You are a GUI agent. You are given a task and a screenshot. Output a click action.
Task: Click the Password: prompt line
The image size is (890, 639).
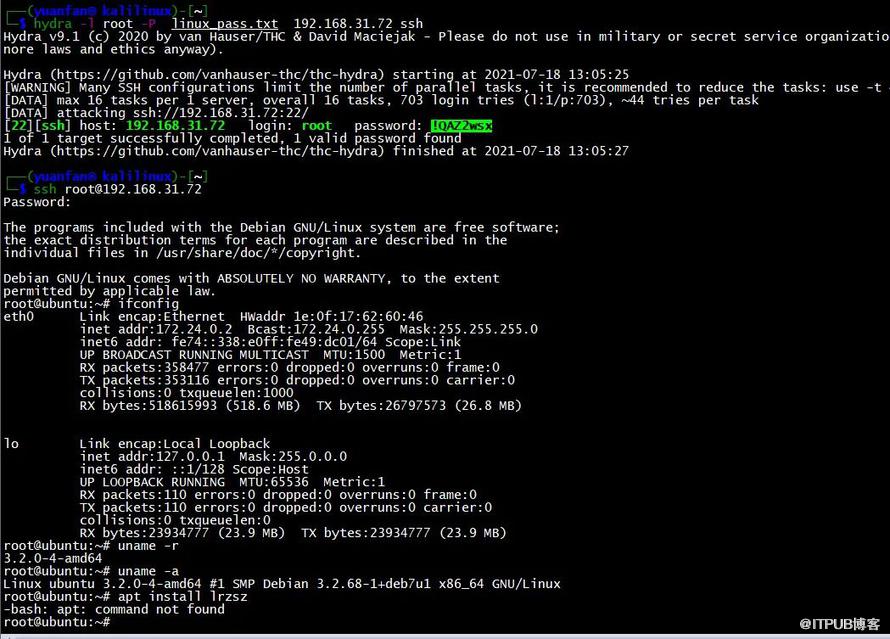pyautogui.click(x=37, y=203)
